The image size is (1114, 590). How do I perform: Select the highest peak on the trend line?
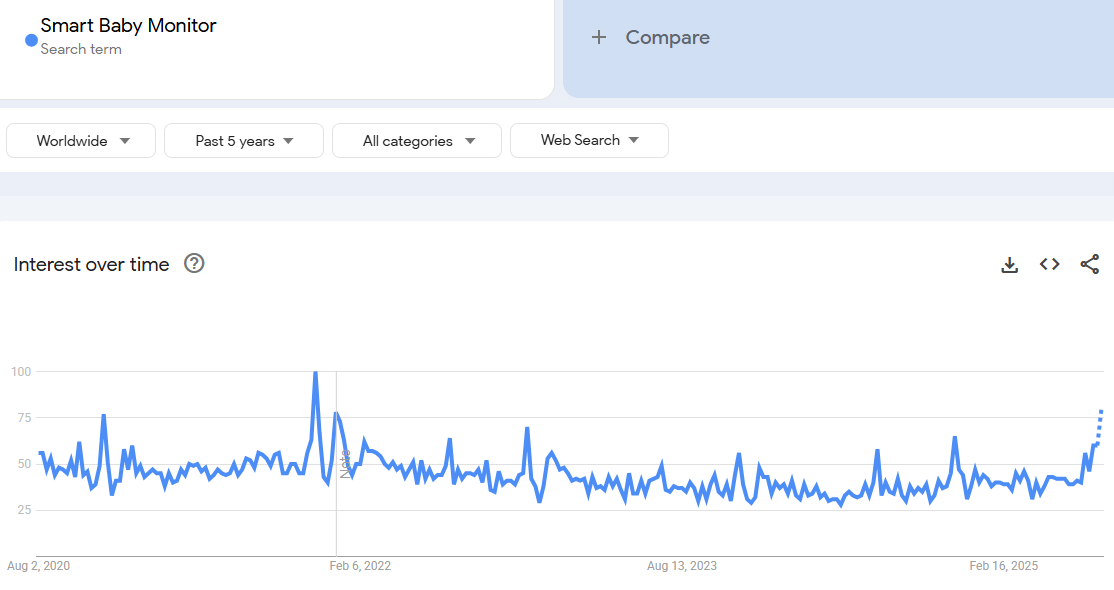(x=315, y=373)
